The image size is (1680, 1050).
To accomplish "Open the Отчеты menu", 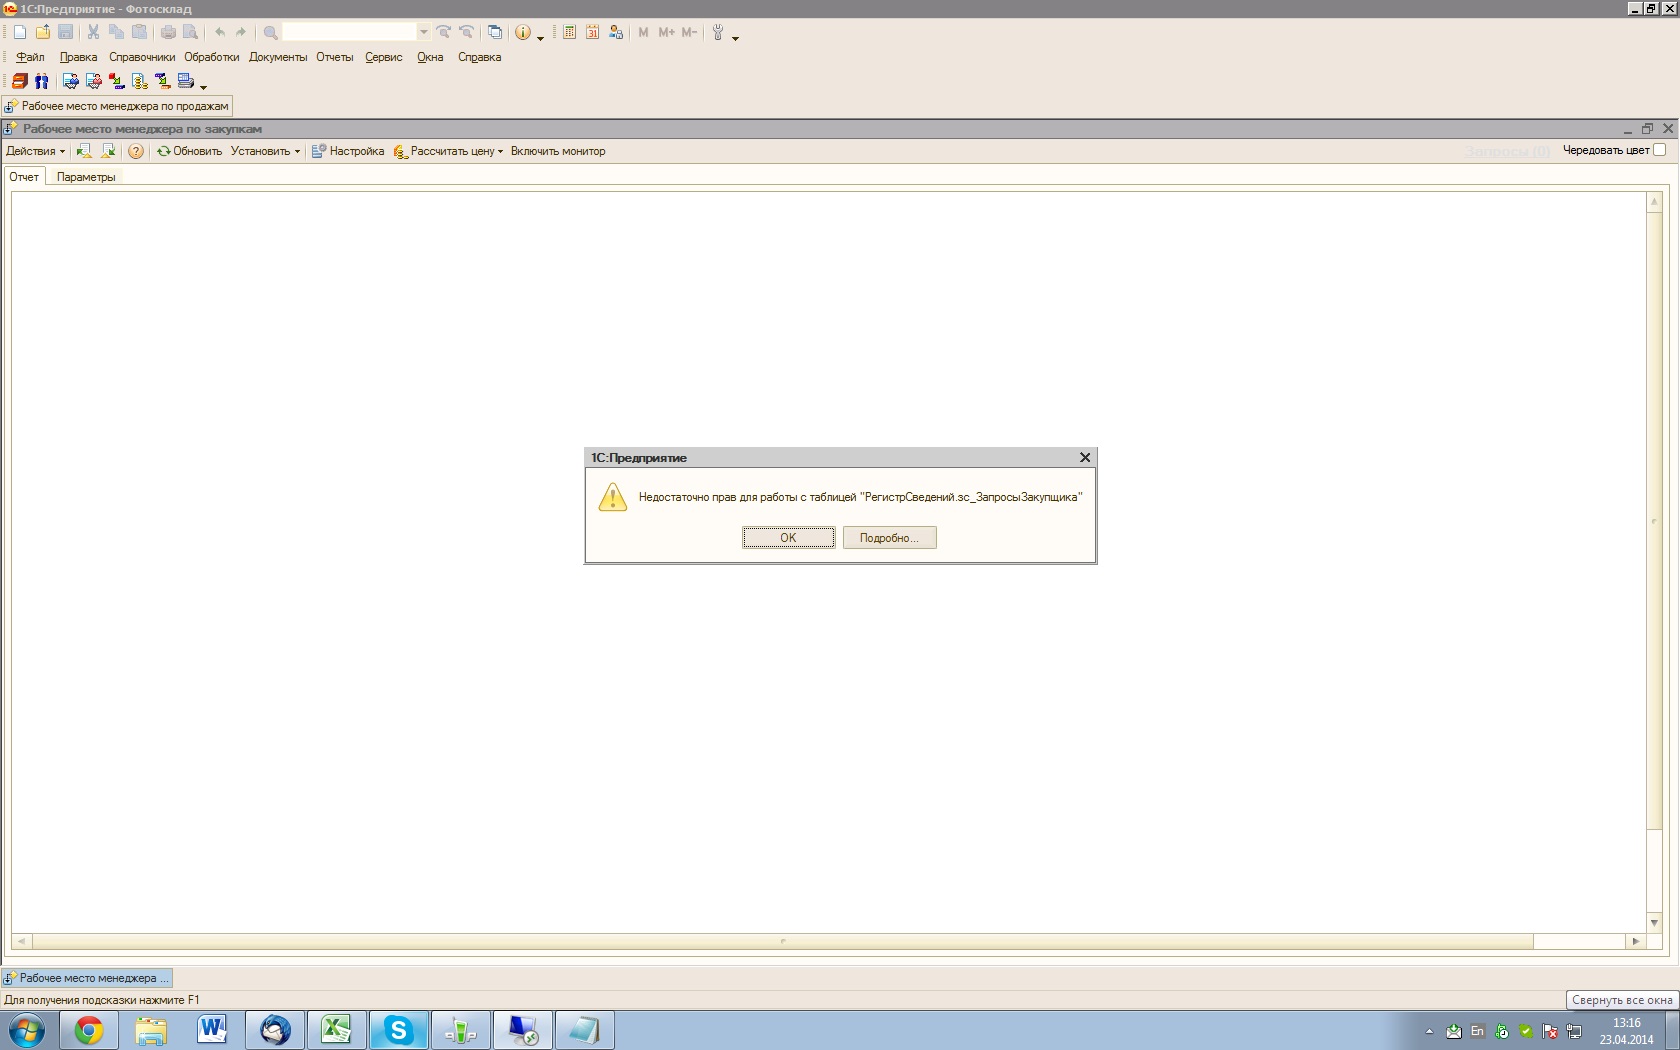I will (x=335, y=57).
